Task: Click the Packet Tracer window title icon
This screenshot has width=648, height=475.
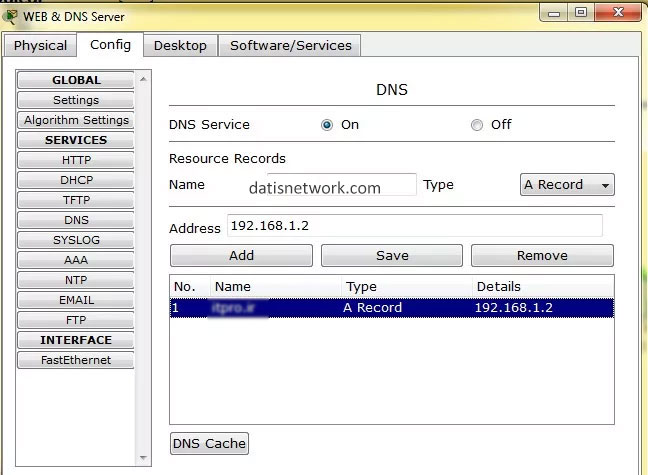Action: [x=10, y=17]
